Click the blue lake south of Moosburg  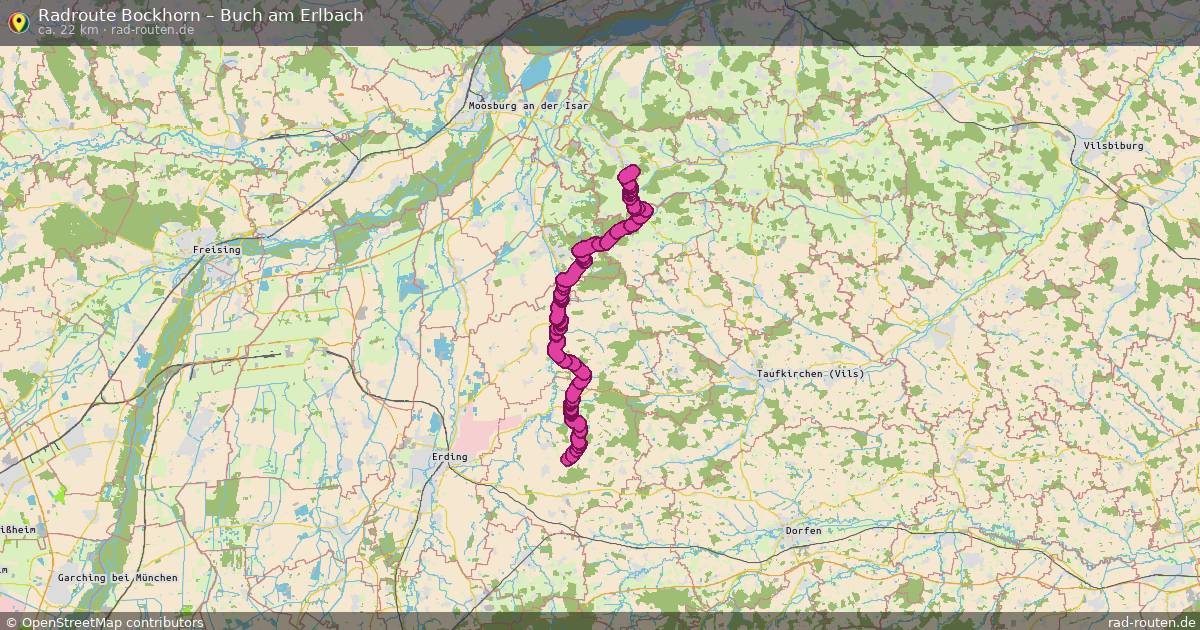(x=538, y=72)
